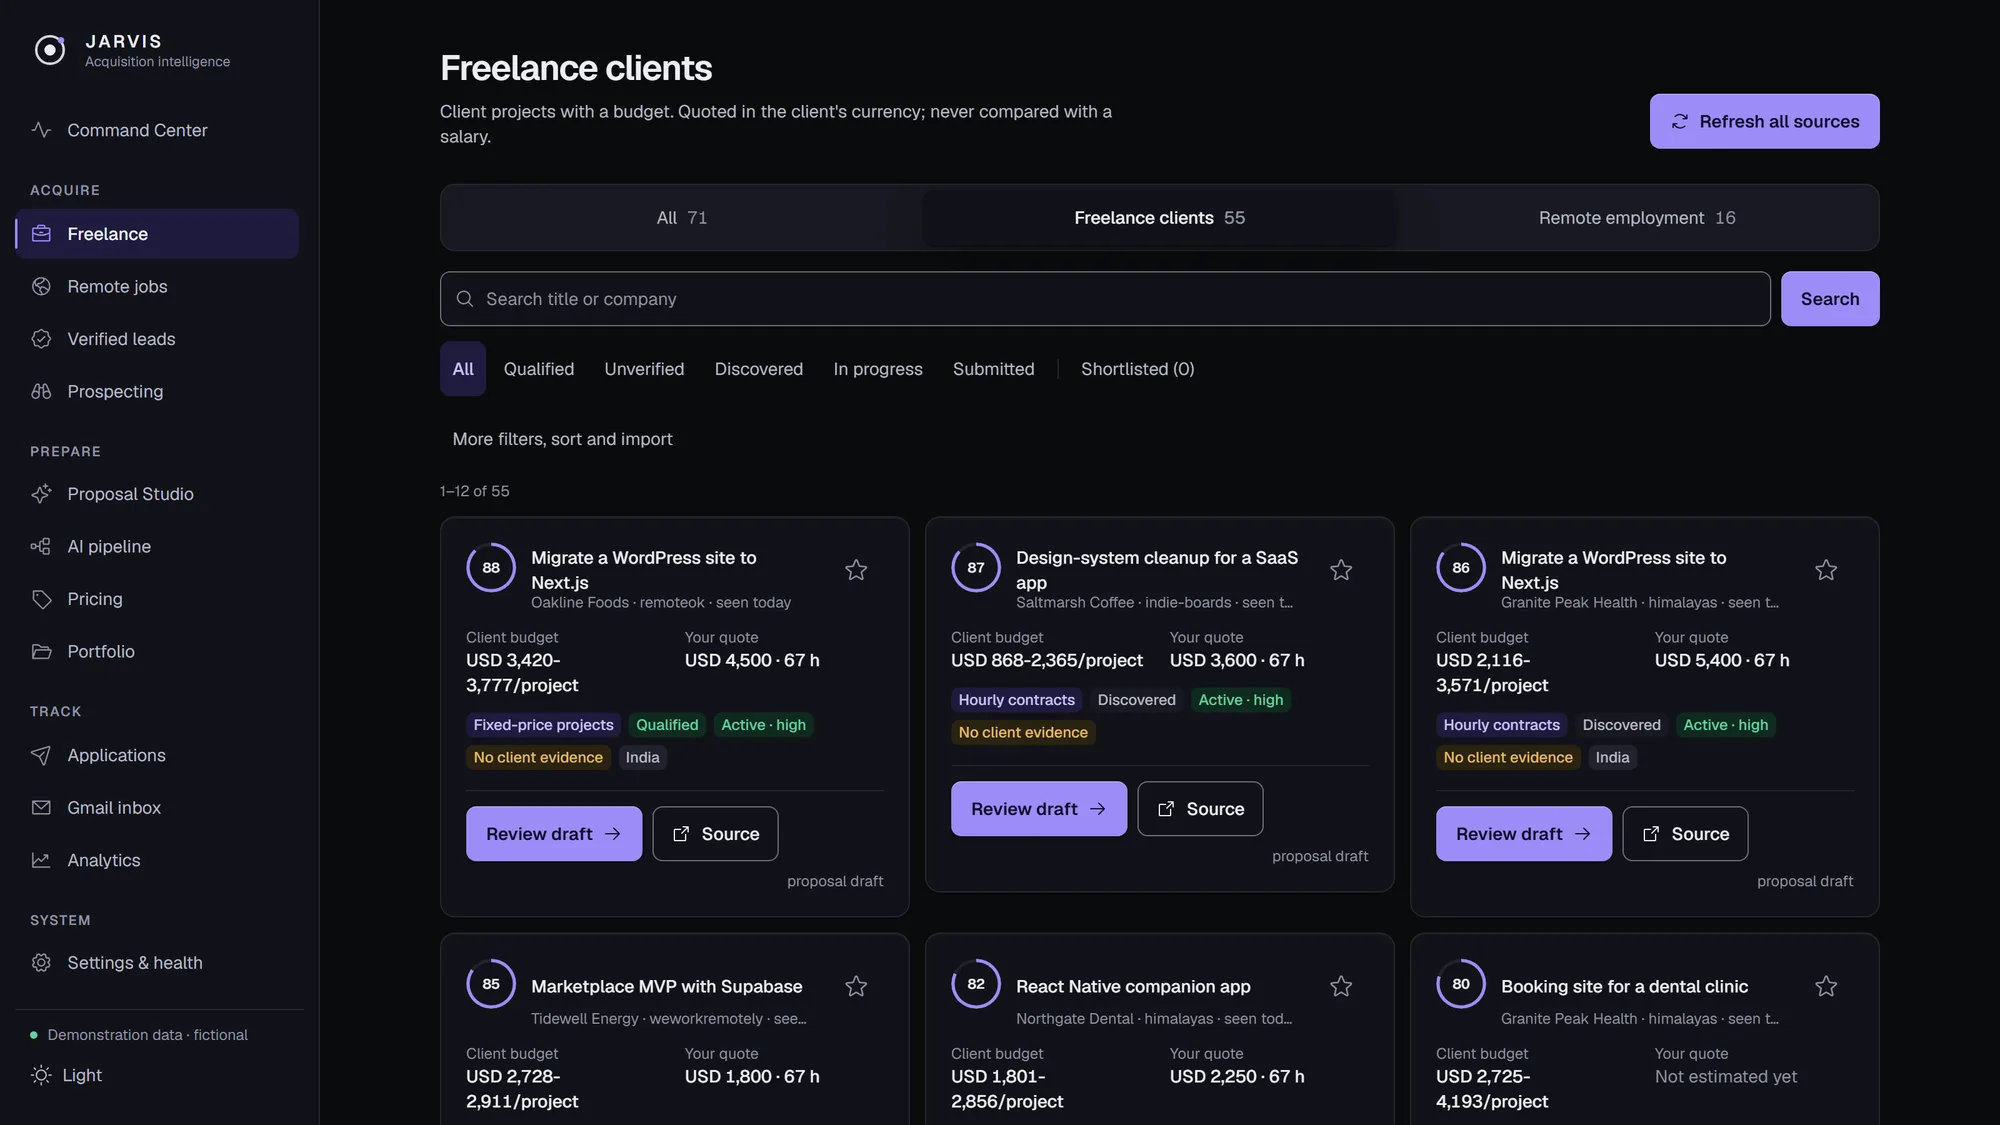The width and height of the screenshot is (2000, 1125).
Task: Click the sun icon beside Light
Action: [41, 1075]
